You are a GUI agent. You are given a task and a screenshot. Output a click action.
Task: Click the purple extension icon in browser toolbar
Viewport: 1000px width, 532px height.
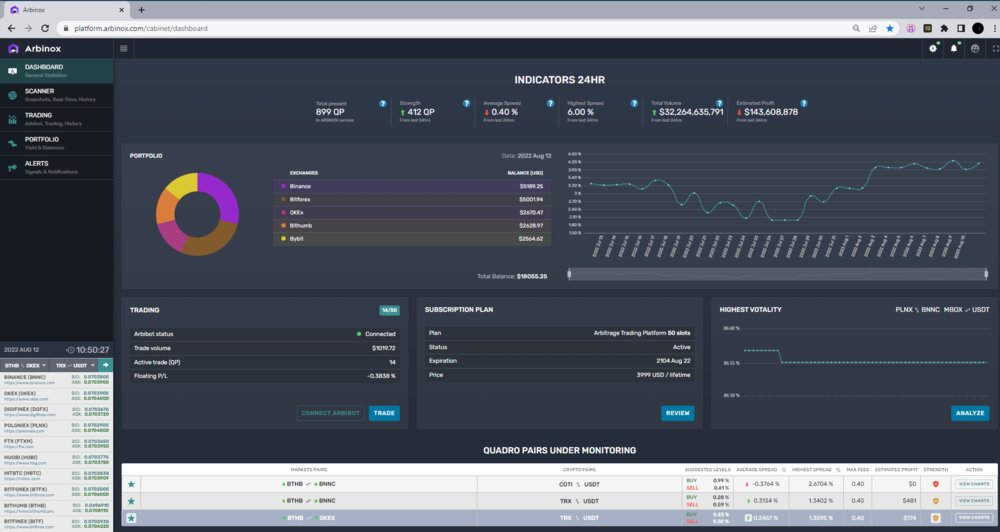(911, 28)
